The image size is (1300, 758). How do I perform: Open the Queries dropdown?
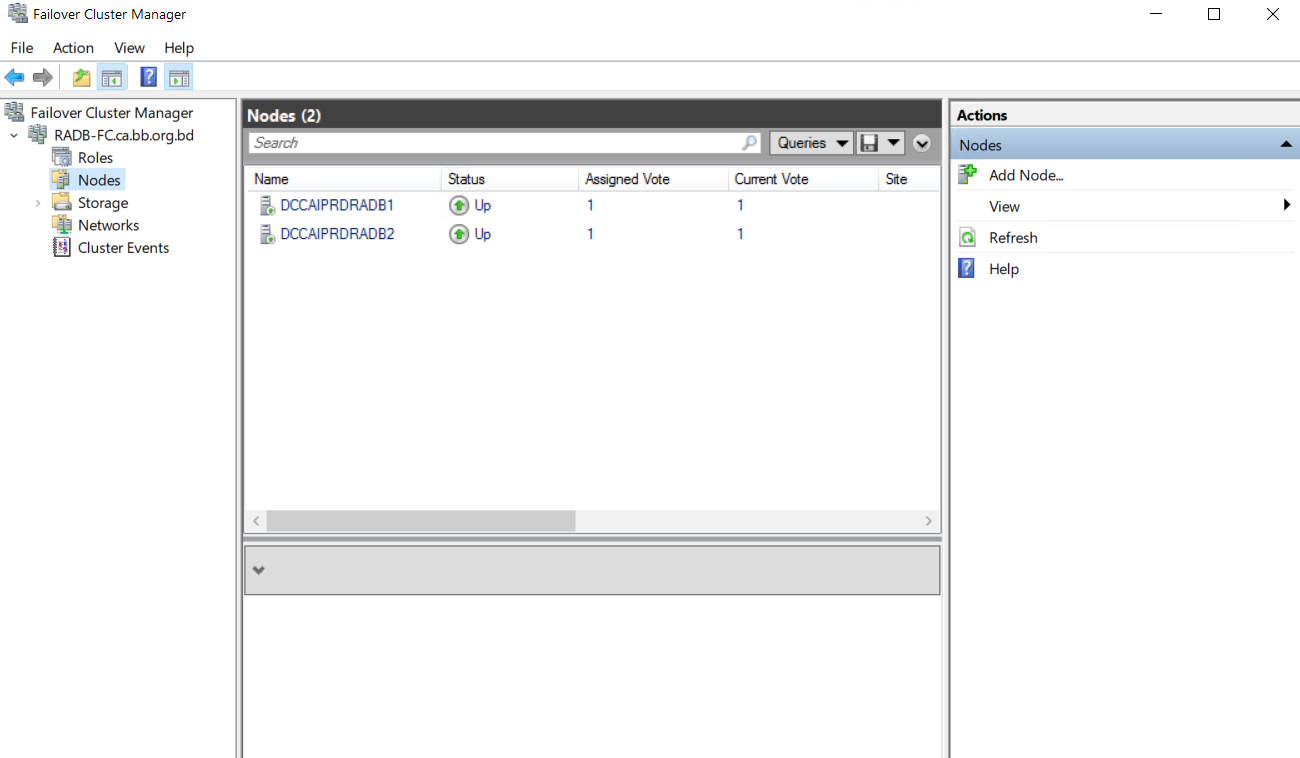pyautogui.click(x=811, y=143)
